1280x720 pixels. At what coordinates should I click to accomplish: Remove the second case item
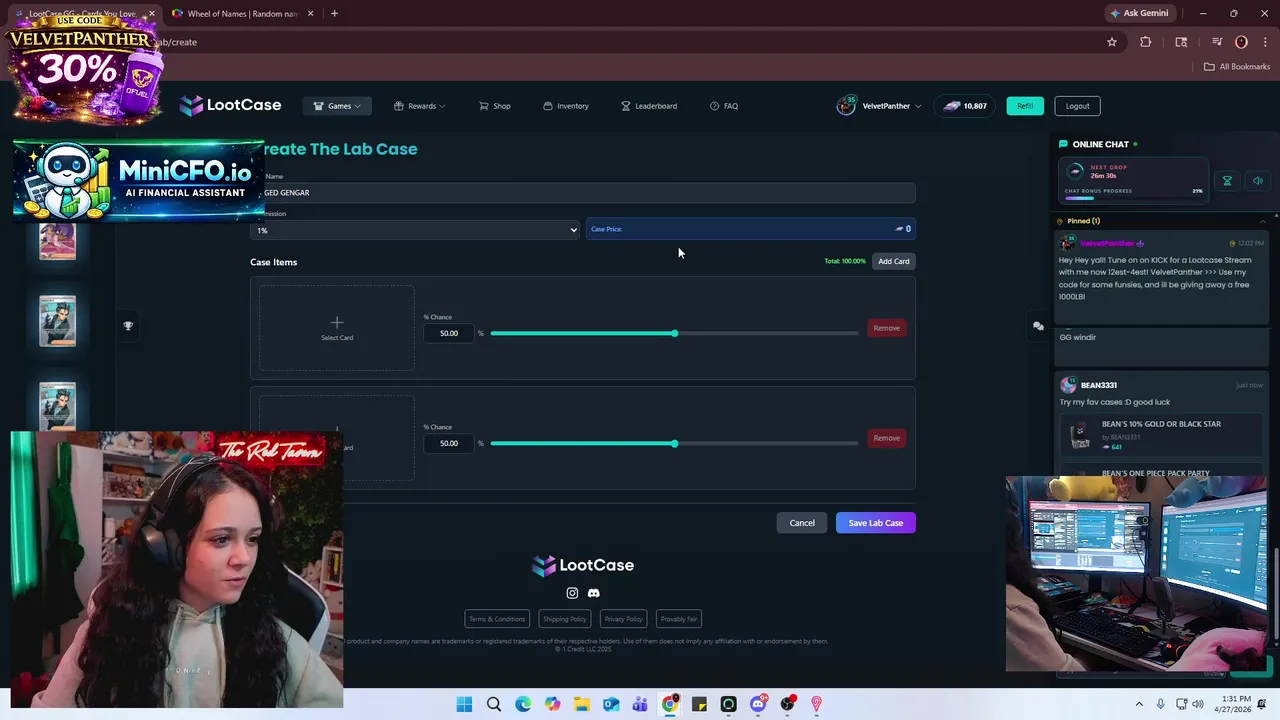[886, 438]
